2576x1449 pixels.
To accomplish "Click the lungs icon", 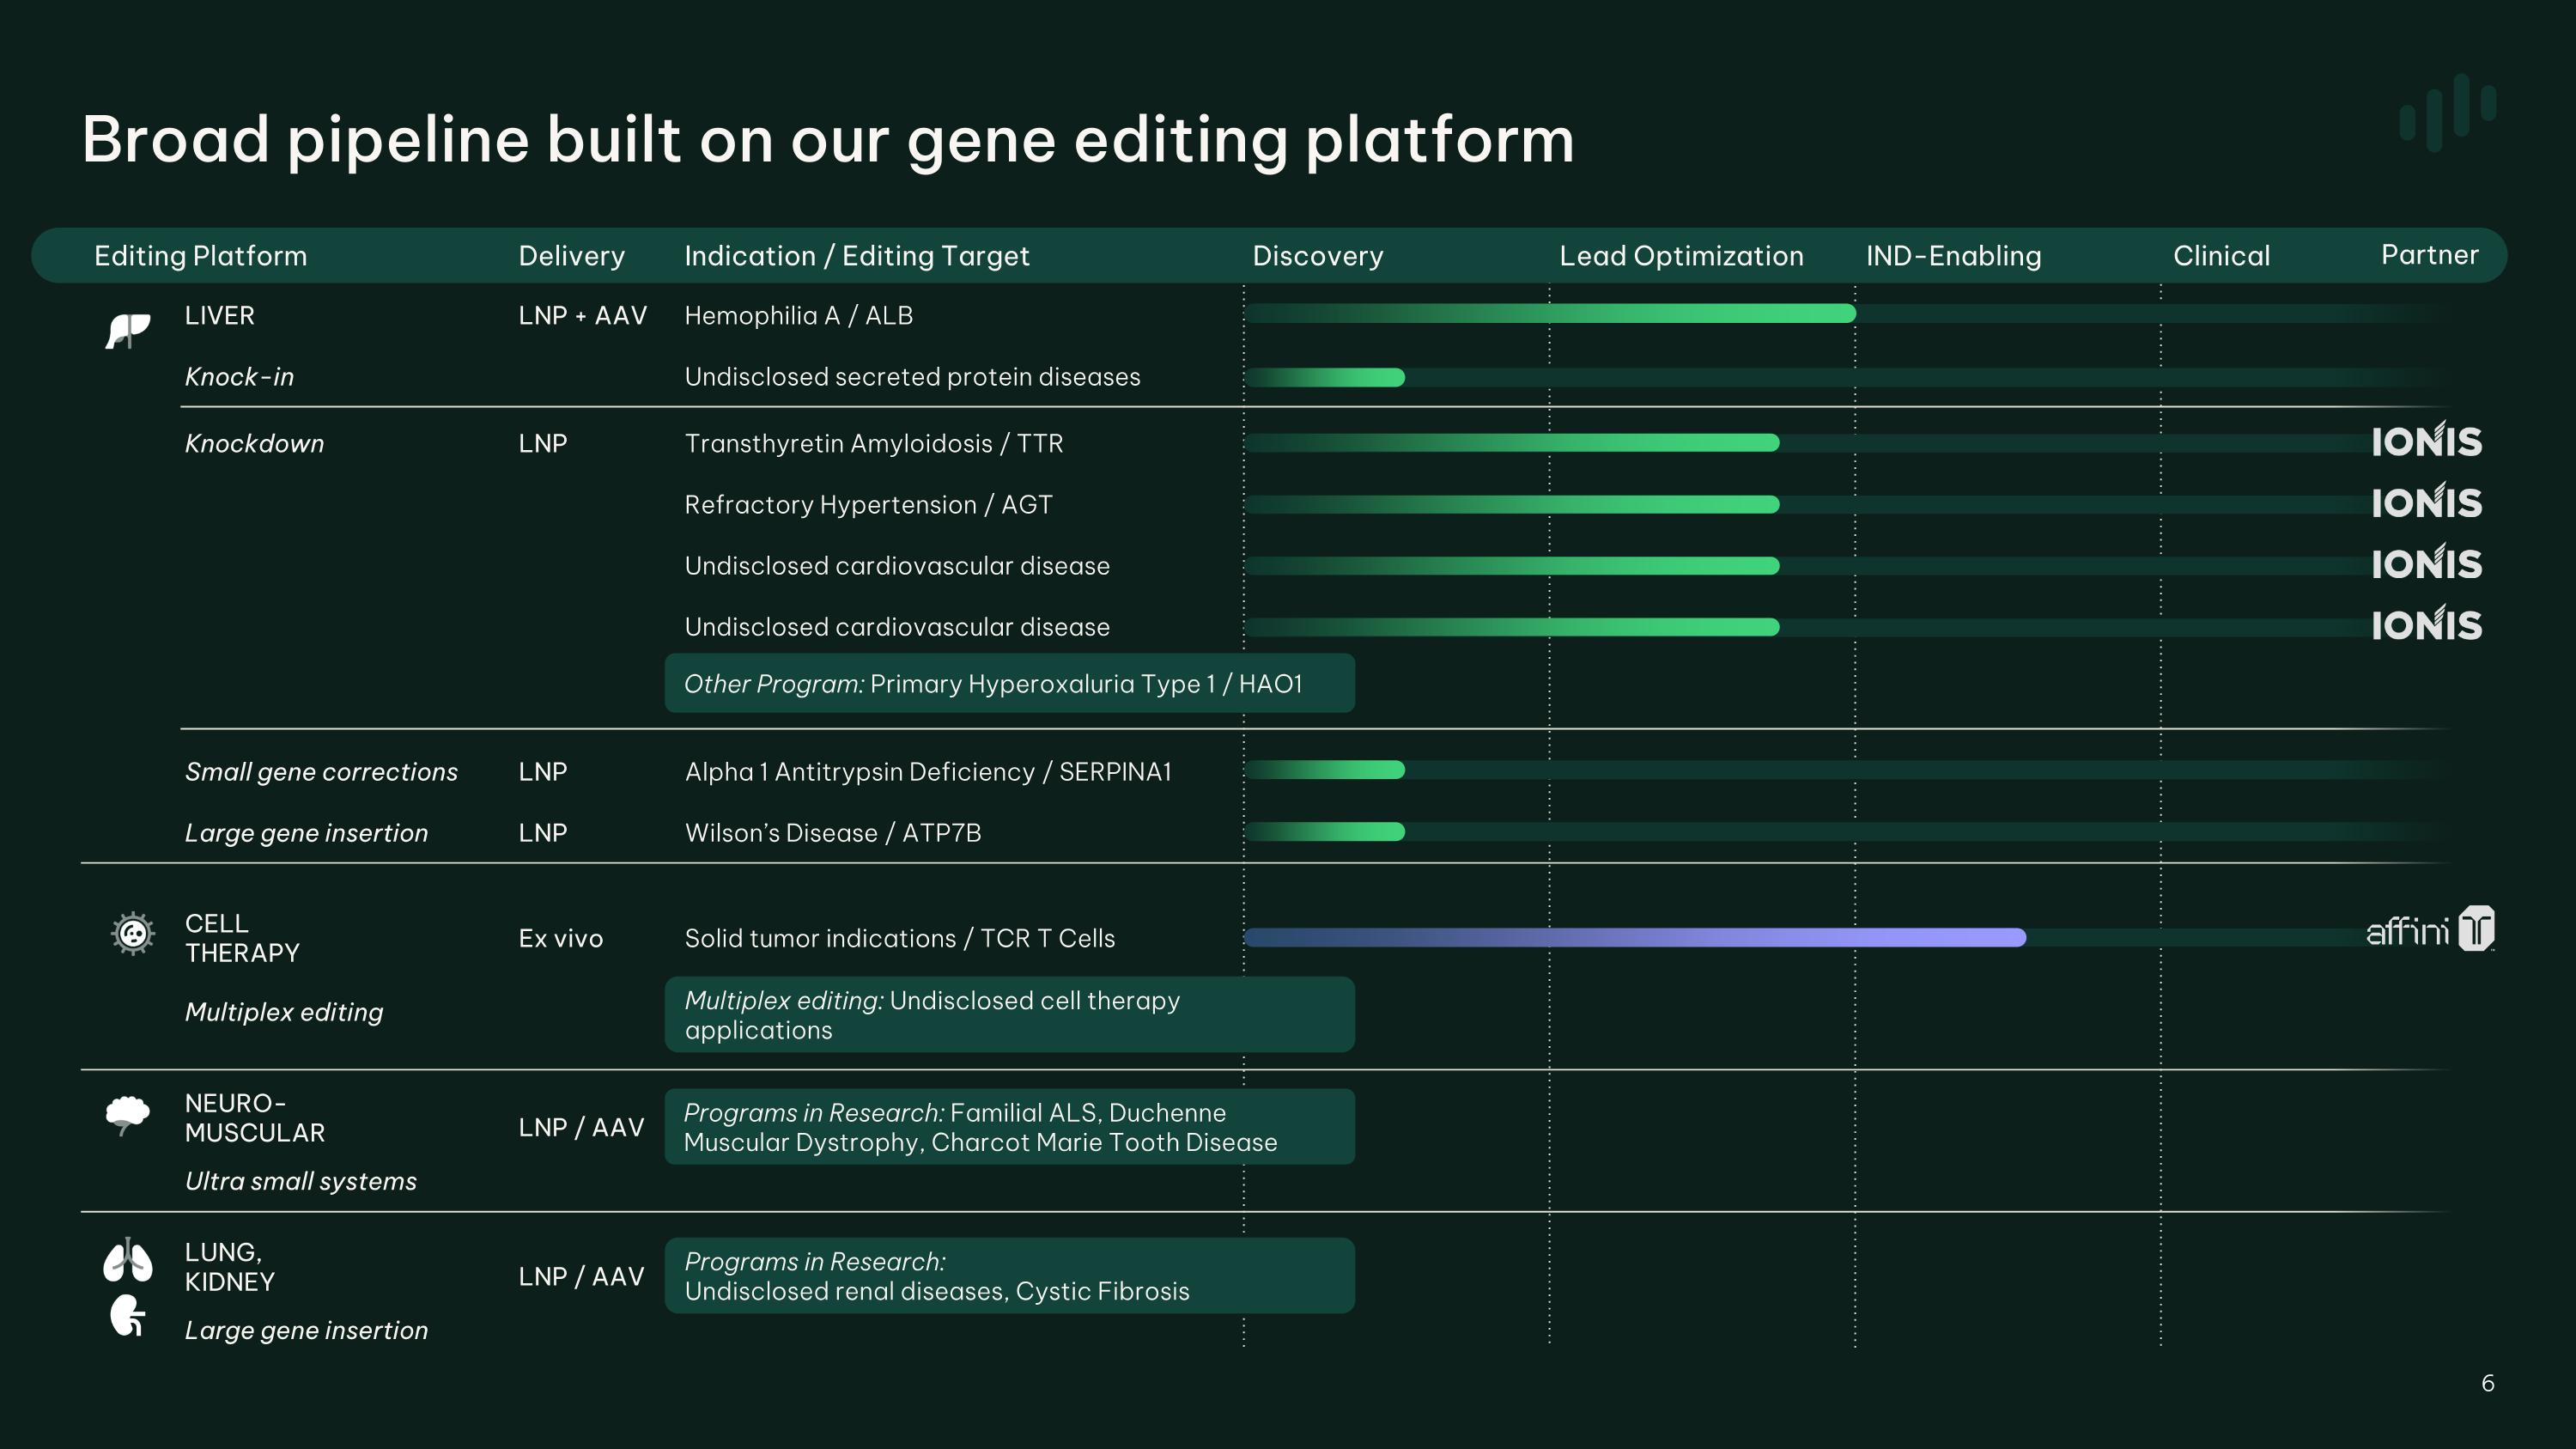I will coord(128,1260).
